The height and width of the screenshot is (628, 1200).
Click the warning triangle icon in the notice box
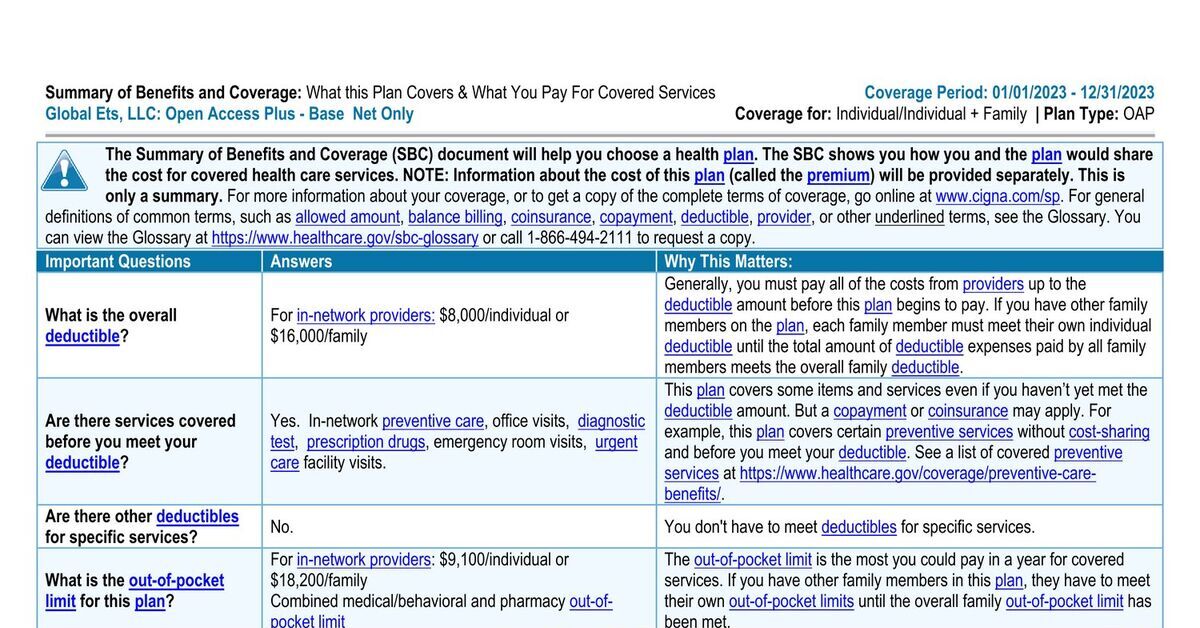65,170
